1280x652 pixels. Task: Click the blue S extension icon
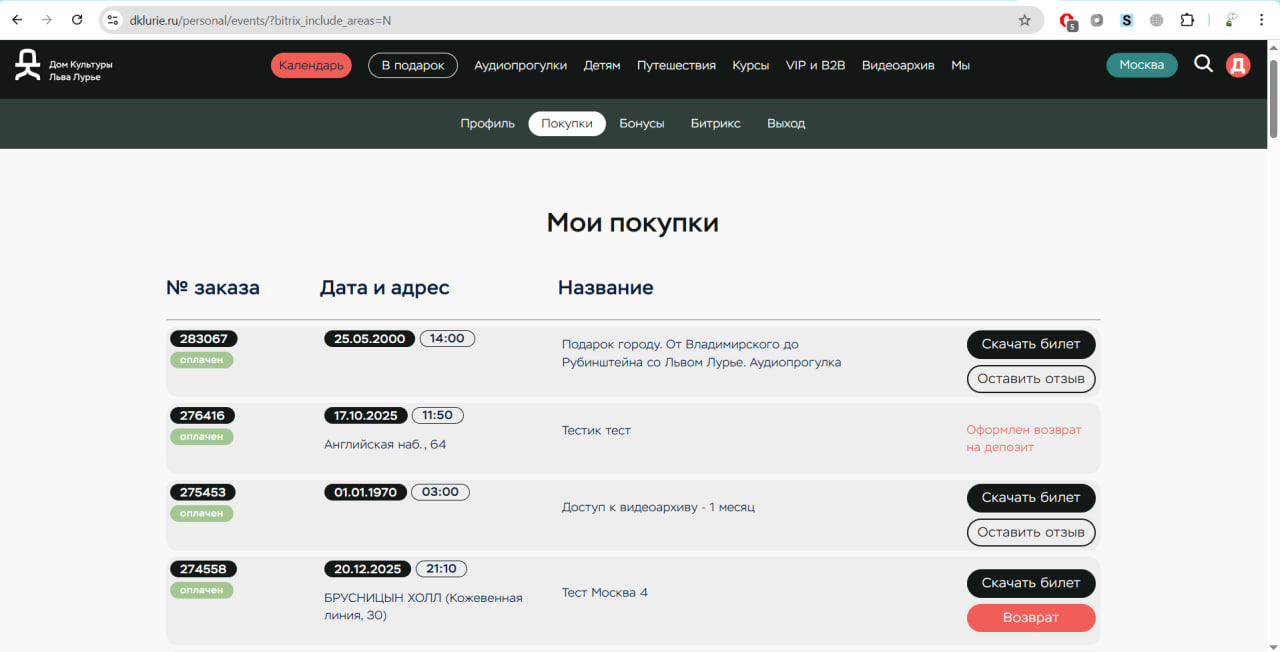click(1127, 20)
